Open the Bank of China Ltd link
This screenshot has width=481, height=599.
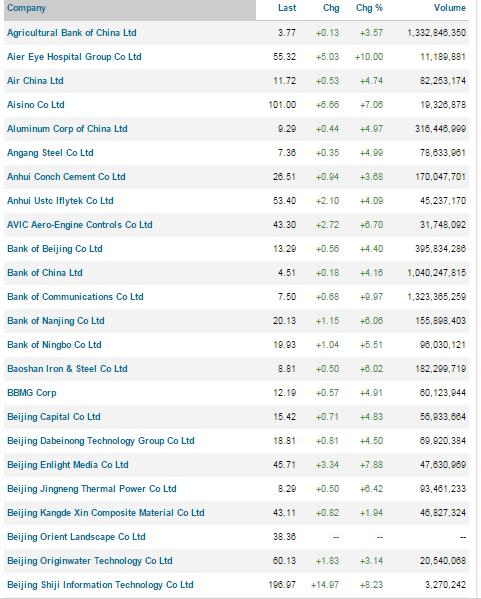point(45,273)
